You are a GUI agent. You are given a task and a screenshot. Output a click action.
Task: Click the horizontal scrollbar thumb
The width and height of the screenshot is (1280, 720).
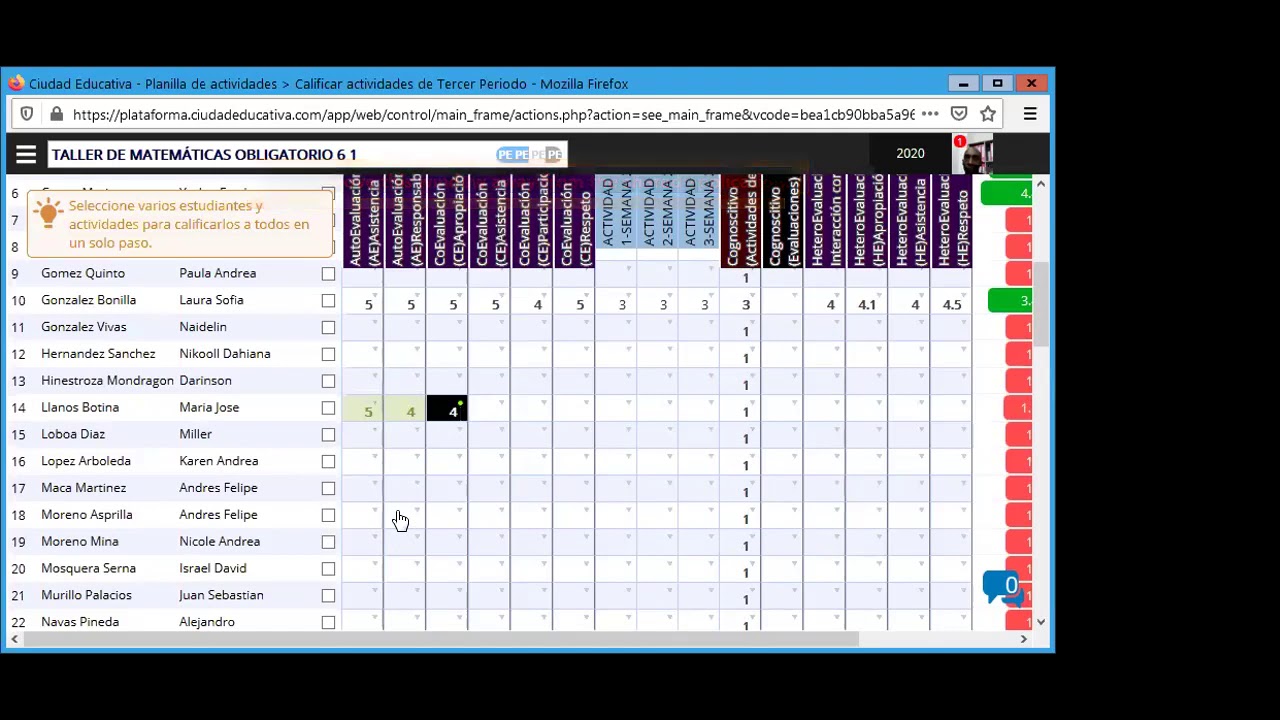(x=441, y=639)
